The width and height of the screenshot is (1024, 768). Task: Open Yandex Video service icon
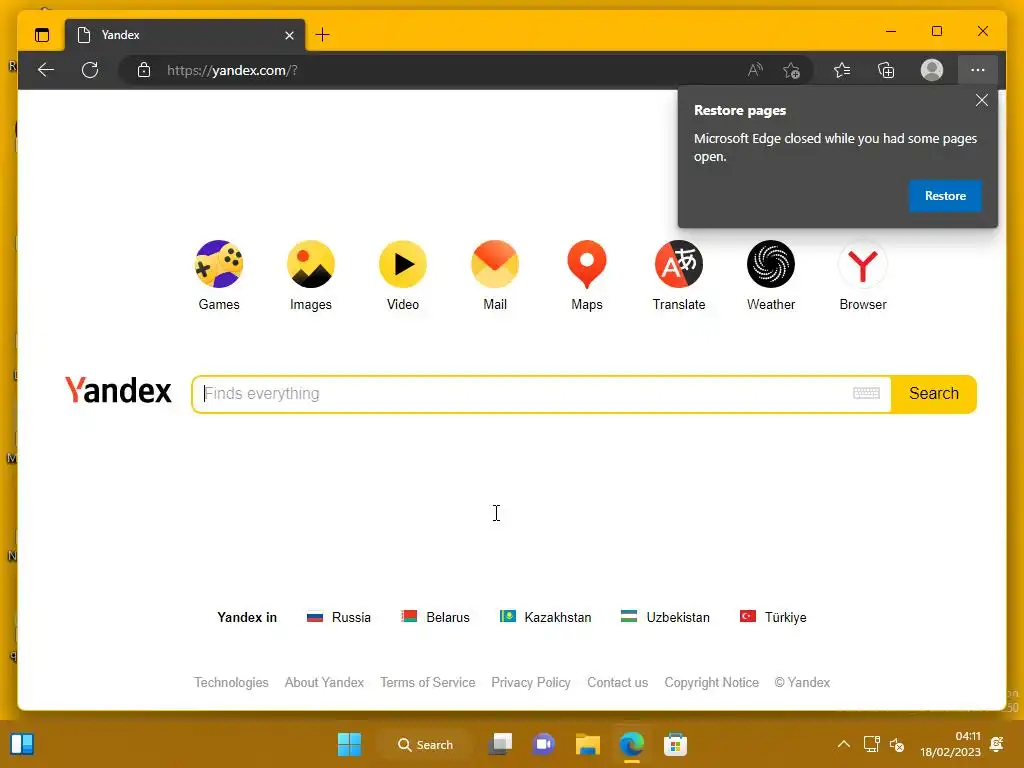pos(403,264)
